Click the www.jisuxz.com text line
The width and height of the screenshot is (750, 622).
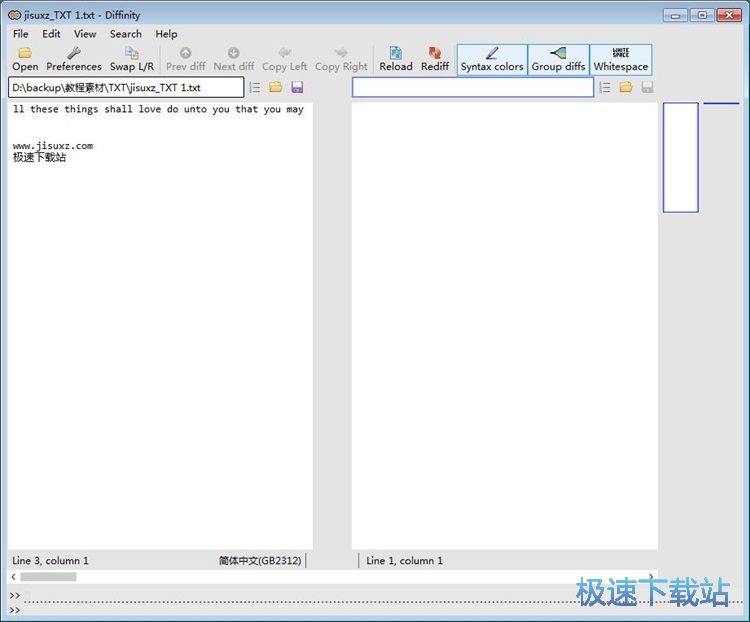(x=53, y=146)
